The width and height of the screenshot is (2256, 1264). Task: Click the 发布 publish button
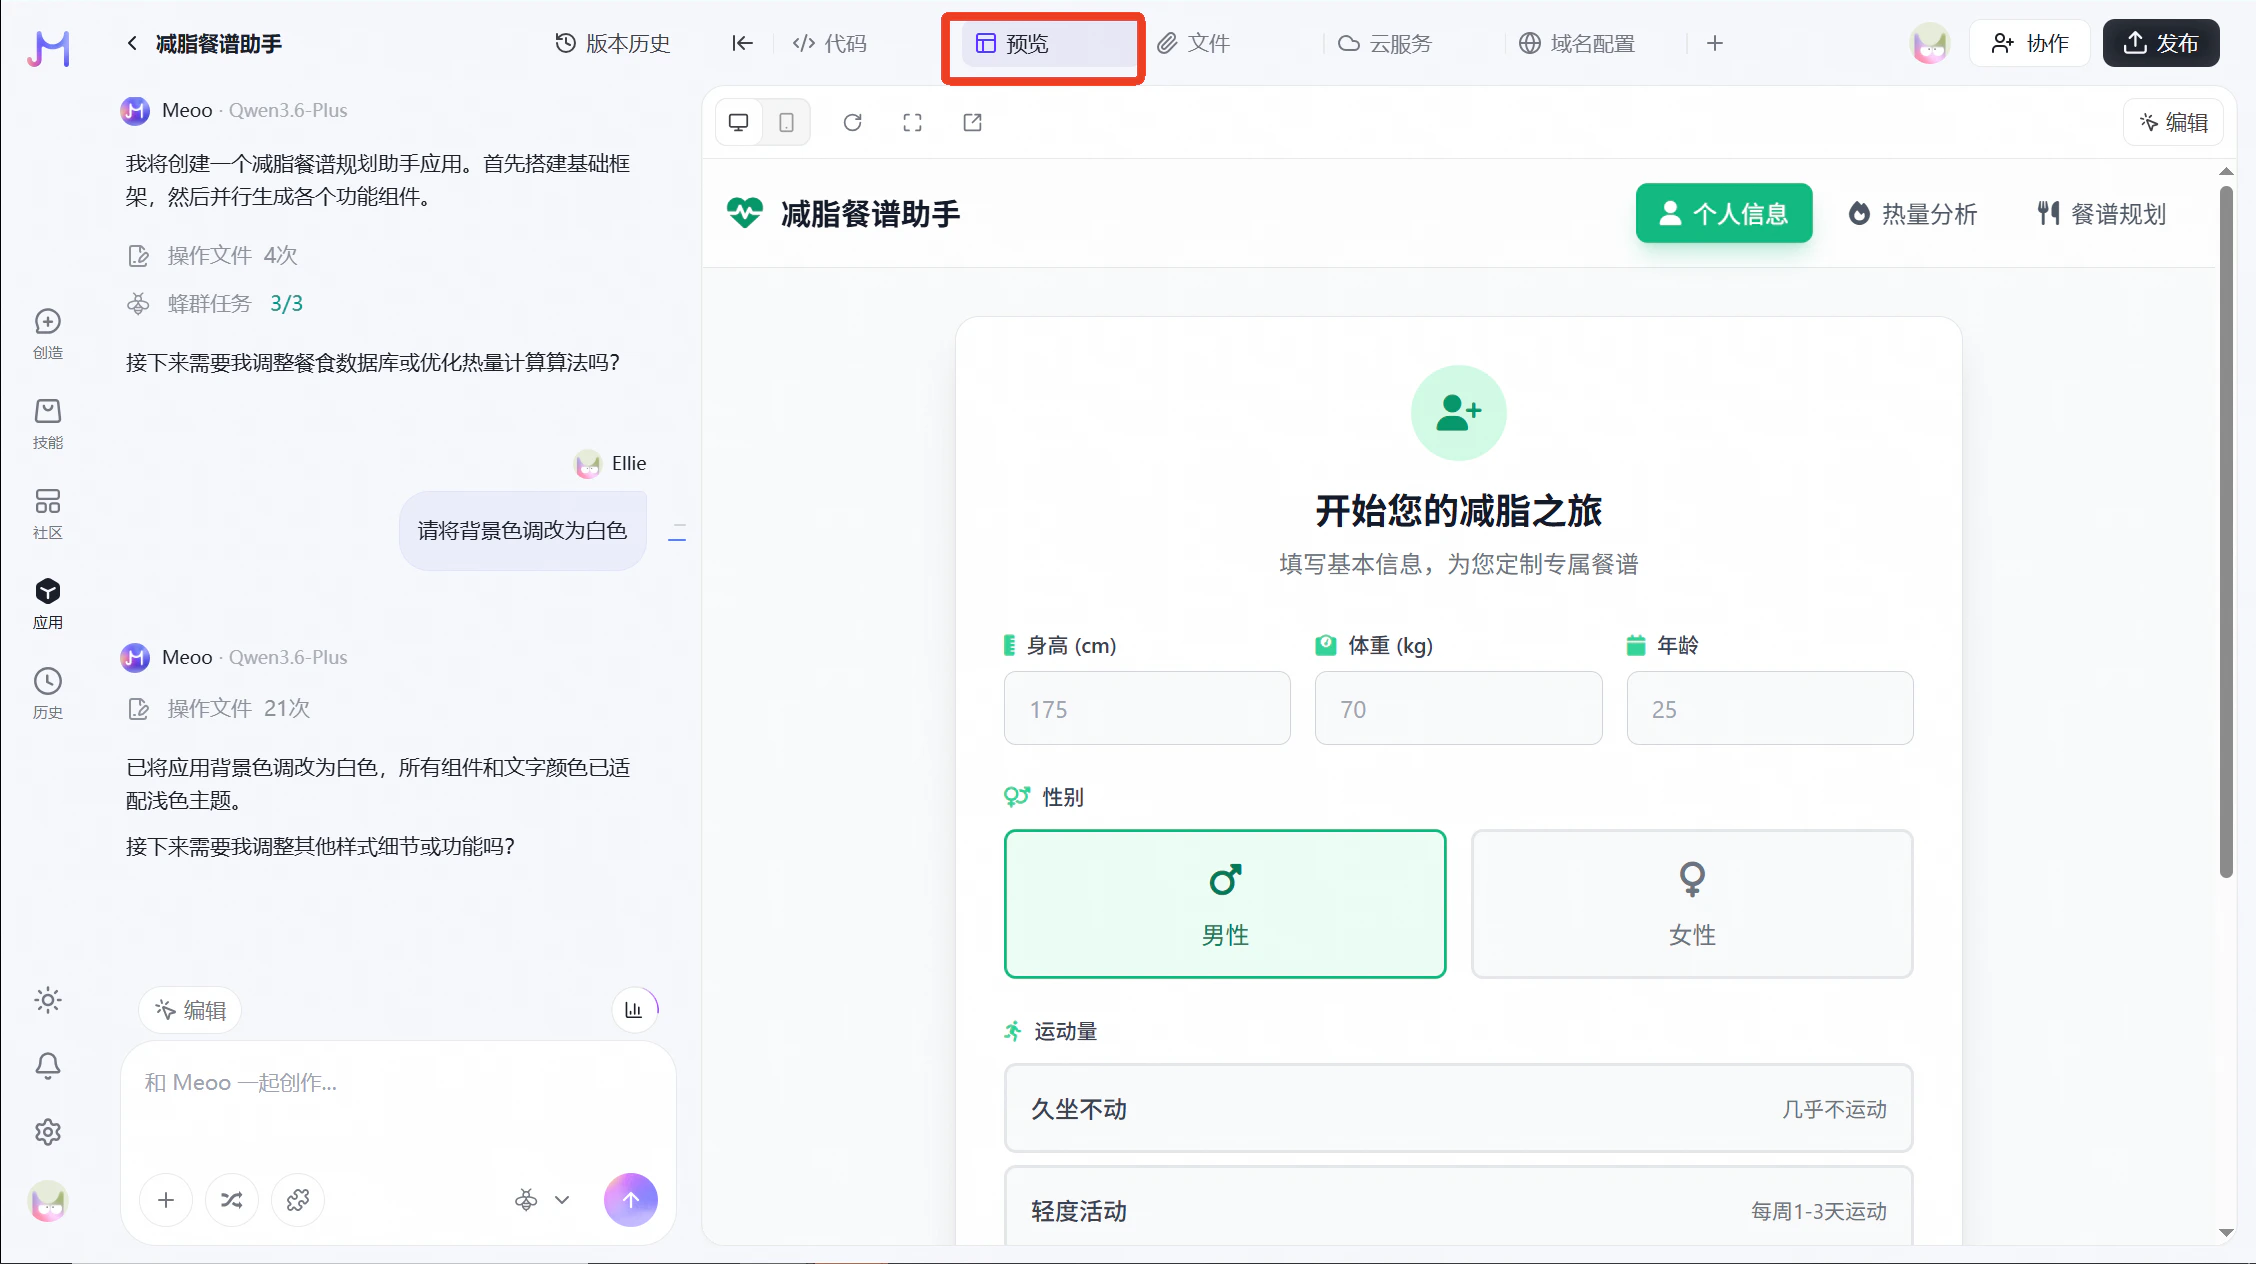tap(2161, 43)
